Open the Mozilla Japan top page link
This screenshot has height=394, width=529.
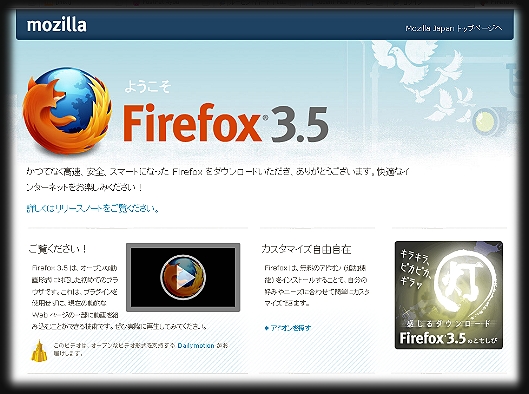tap(454, 28)
